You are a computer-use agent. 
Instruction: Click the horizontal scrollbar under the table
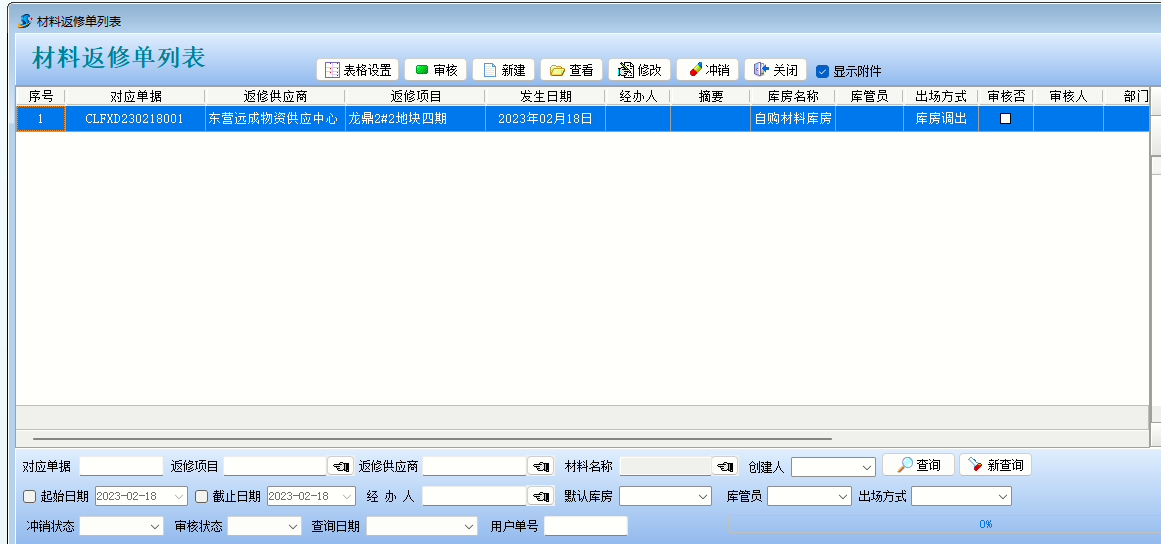tap(430, 438)
